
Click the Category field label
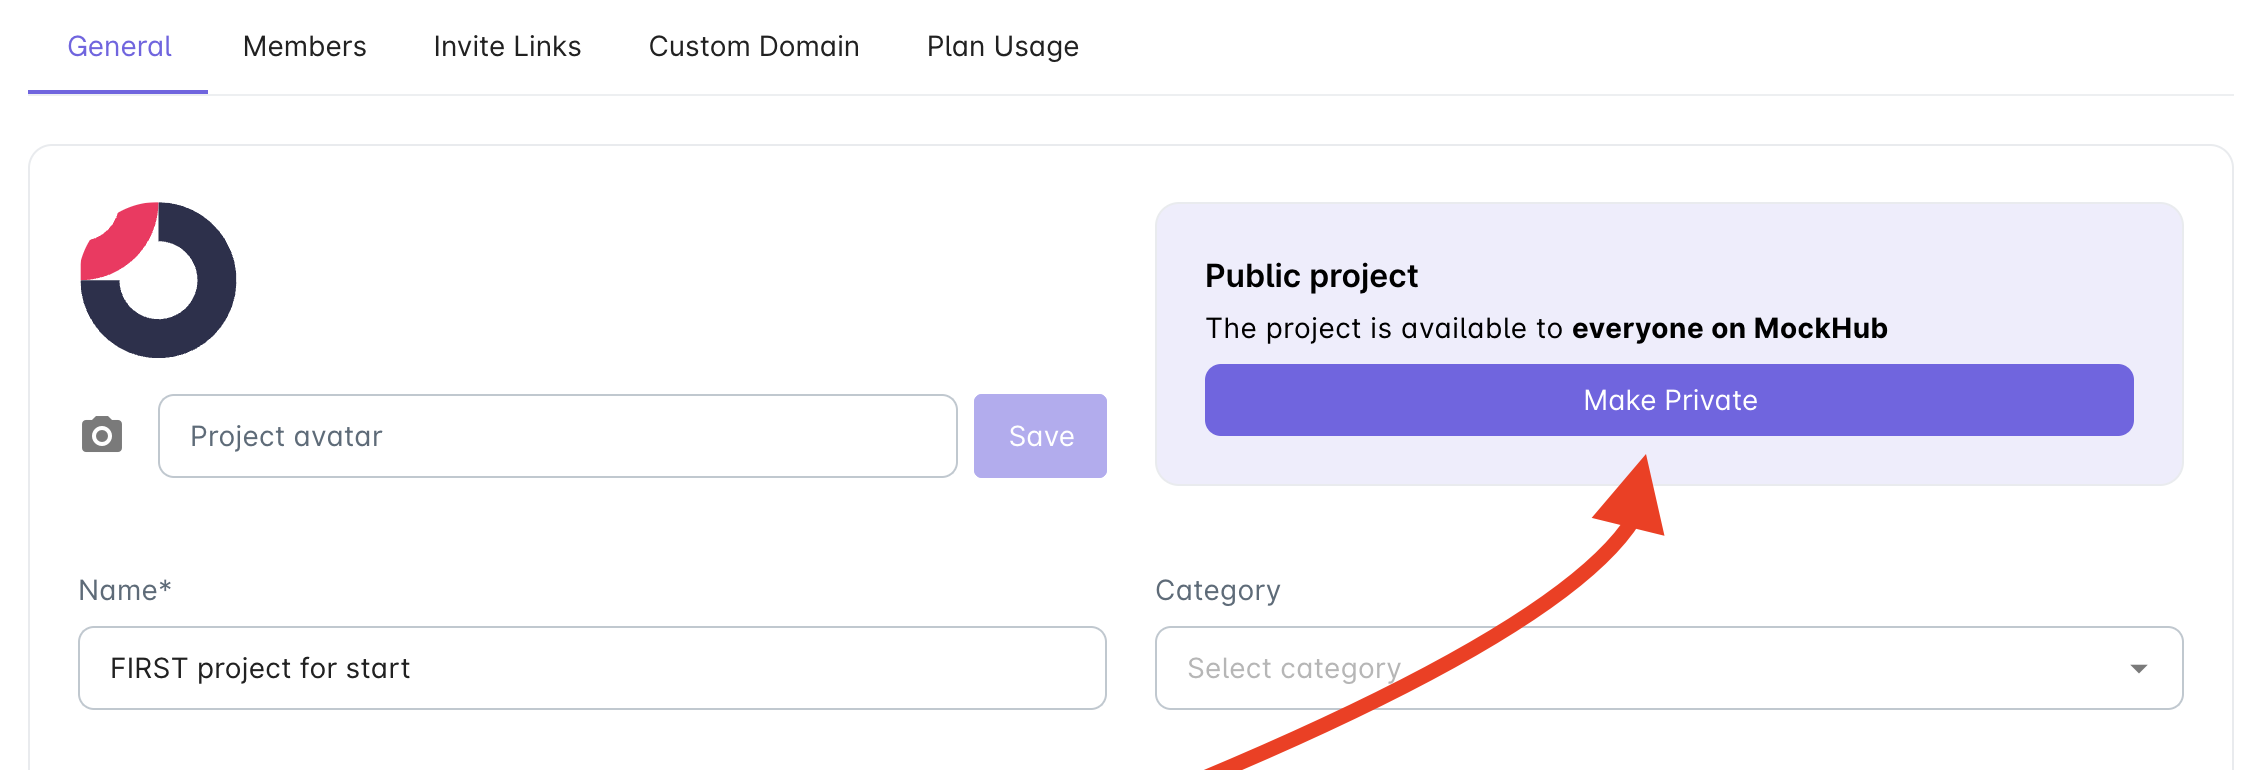tap(1217, 590)
